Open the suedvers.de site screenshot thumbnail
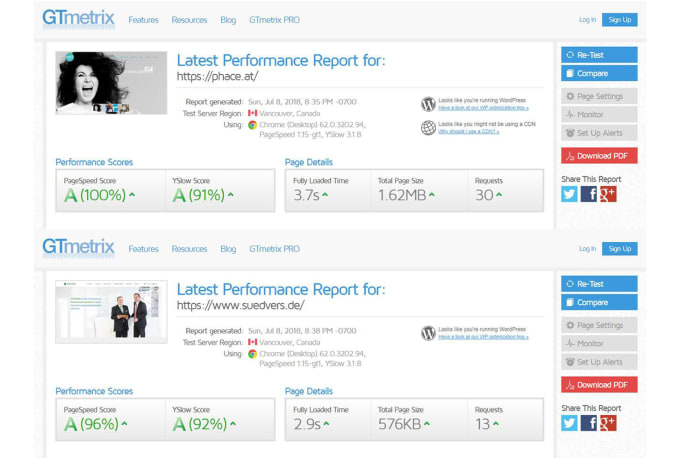 (111, 312)
